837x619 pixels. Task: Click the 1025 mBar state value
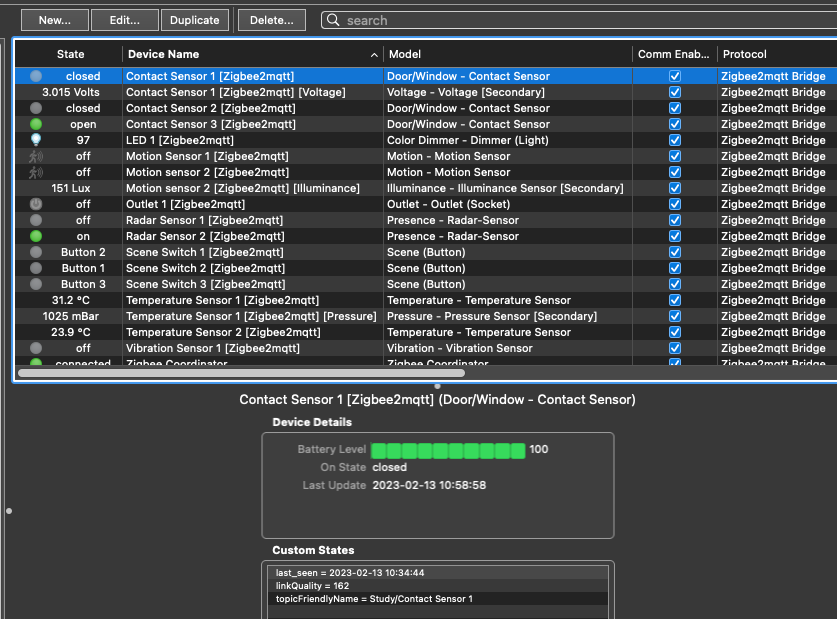tap(70, 316)
